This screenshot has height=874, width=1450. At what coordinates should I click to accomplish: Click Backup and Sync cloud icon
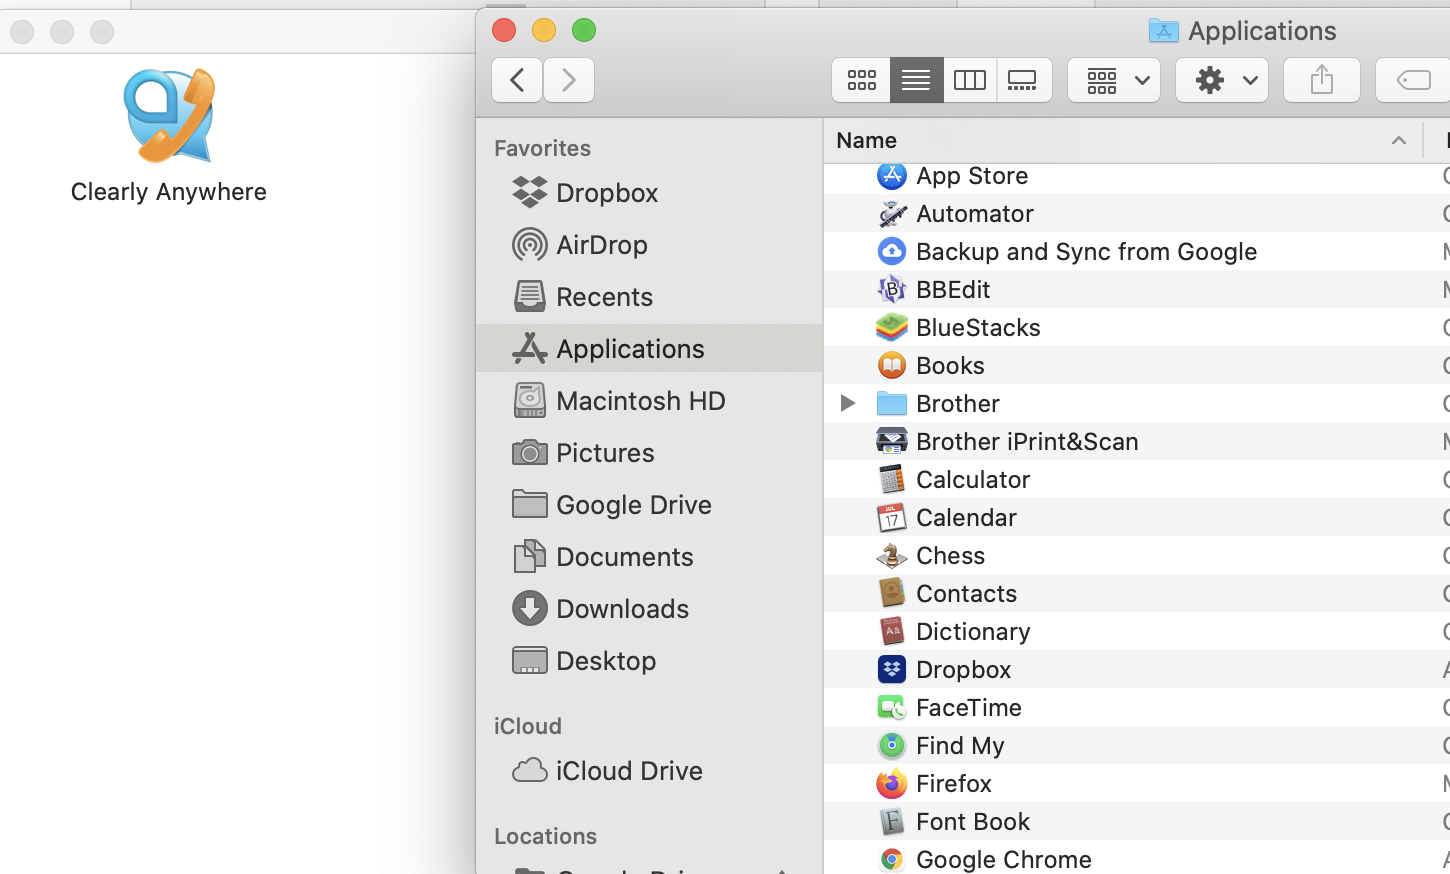(x=891, y=251)
